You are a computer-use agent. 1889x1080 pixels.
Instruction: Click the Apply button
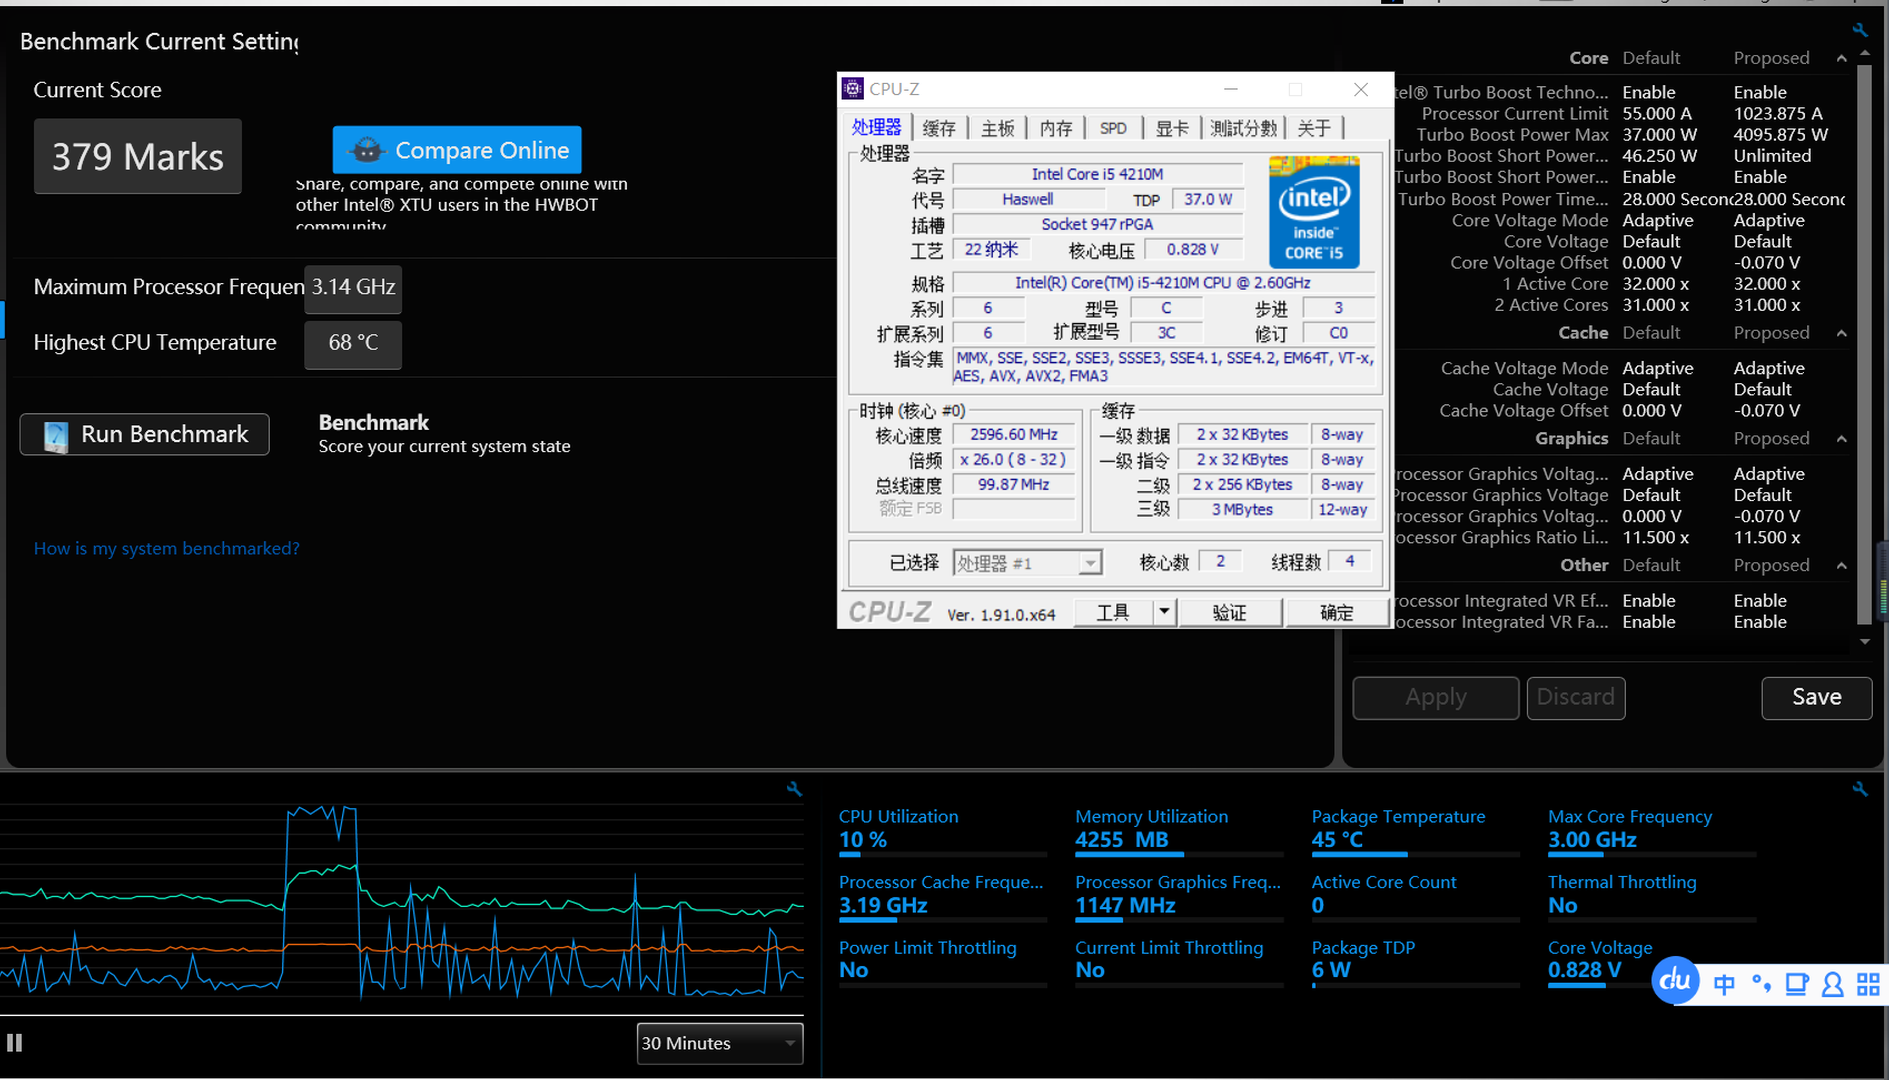1436,697
